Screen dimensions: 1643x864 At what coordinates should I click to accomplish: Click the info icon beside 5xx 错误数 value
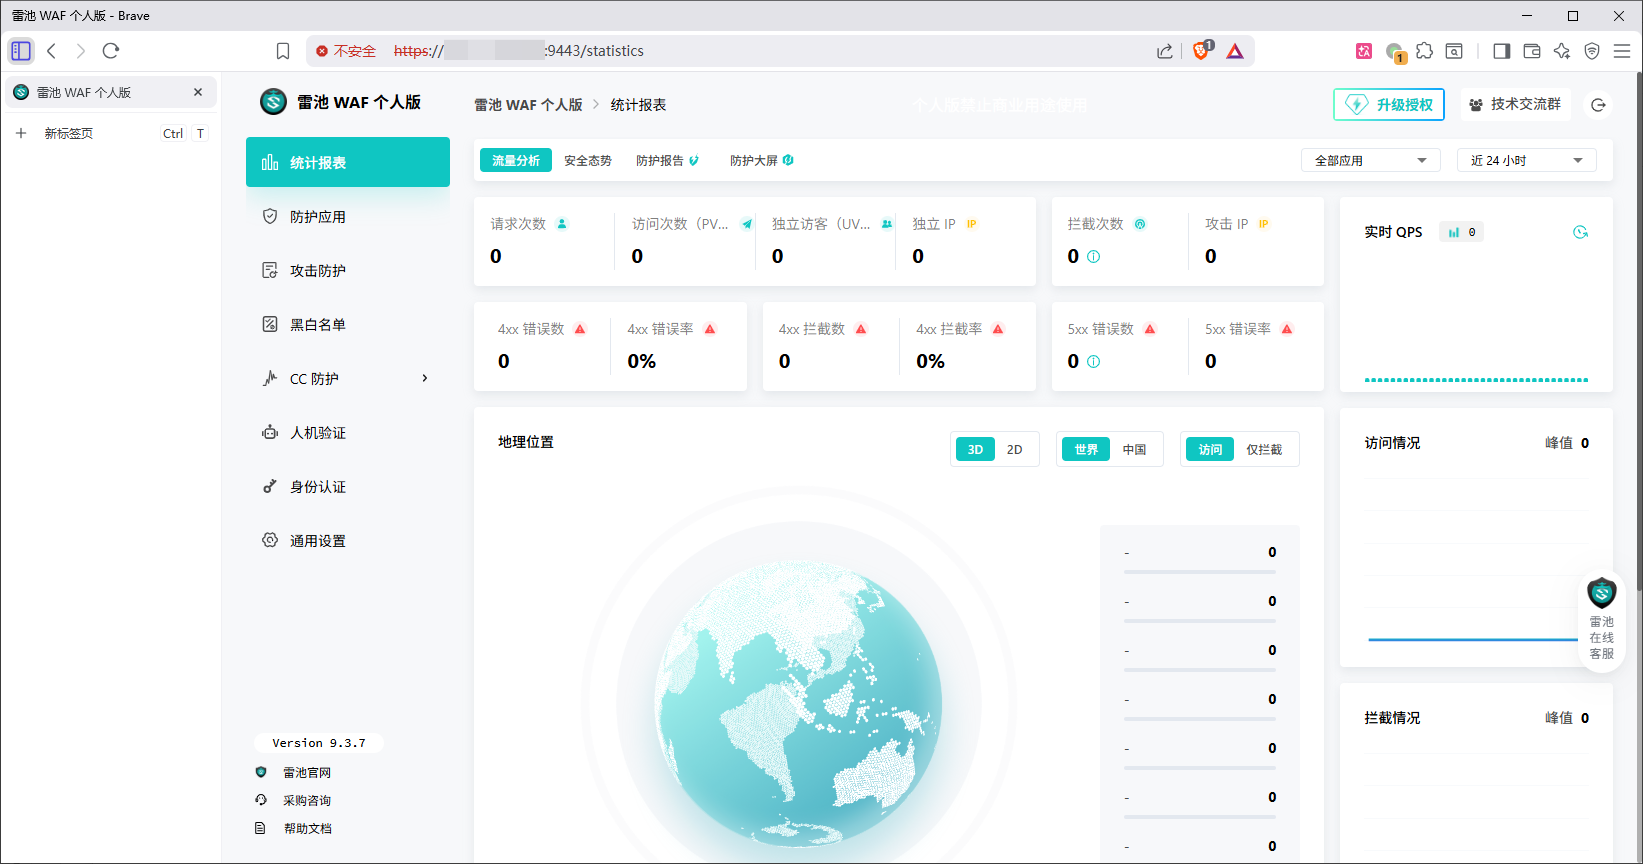[1093, 361]
